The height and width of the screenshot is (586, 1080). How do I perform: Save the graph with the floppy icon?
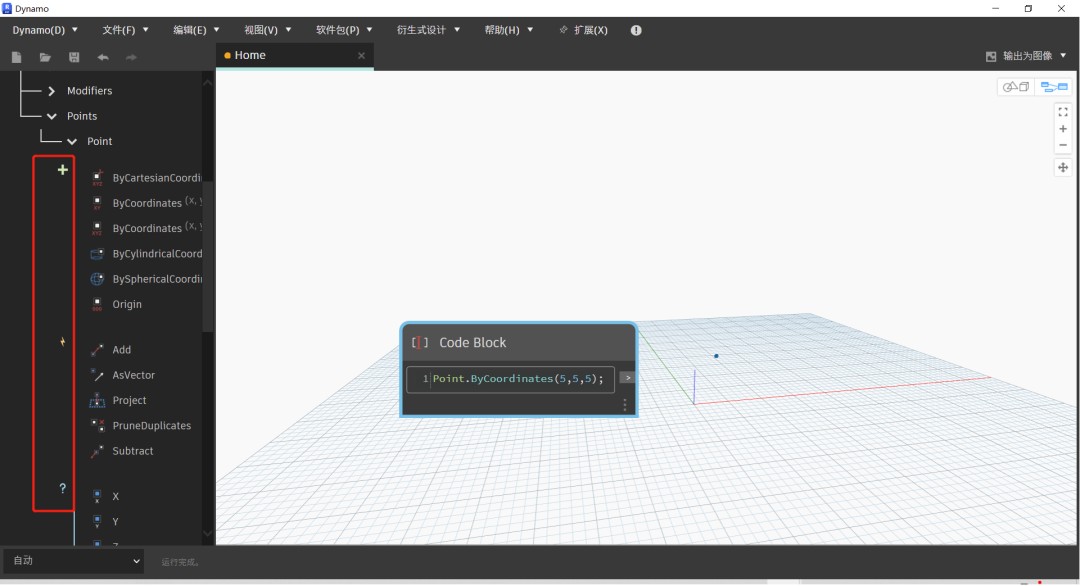(x=74, y=57)
